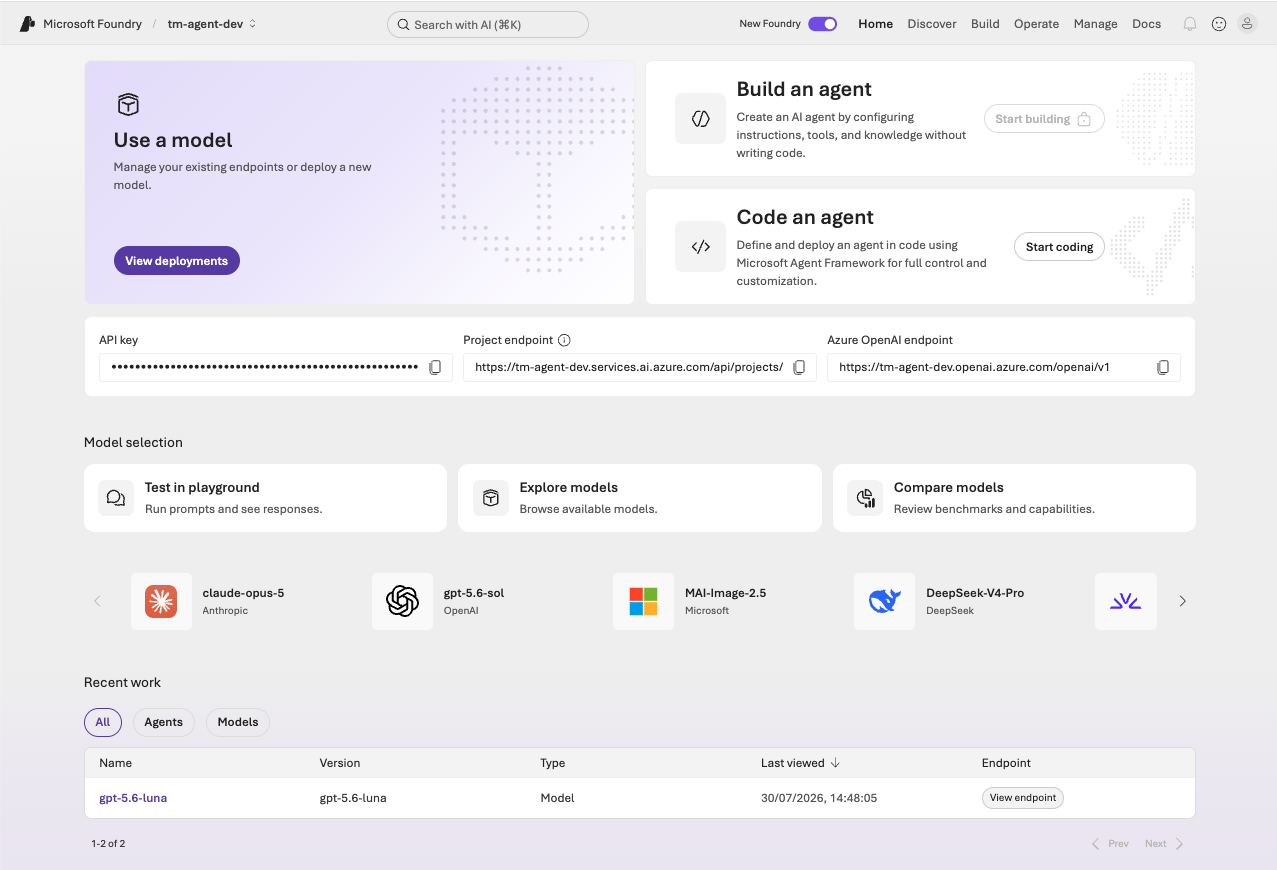This screenshot has height=870, width=1277.
Task: Click the Build an agent icon
Action: pyautogui.click(x=701, y=119)
